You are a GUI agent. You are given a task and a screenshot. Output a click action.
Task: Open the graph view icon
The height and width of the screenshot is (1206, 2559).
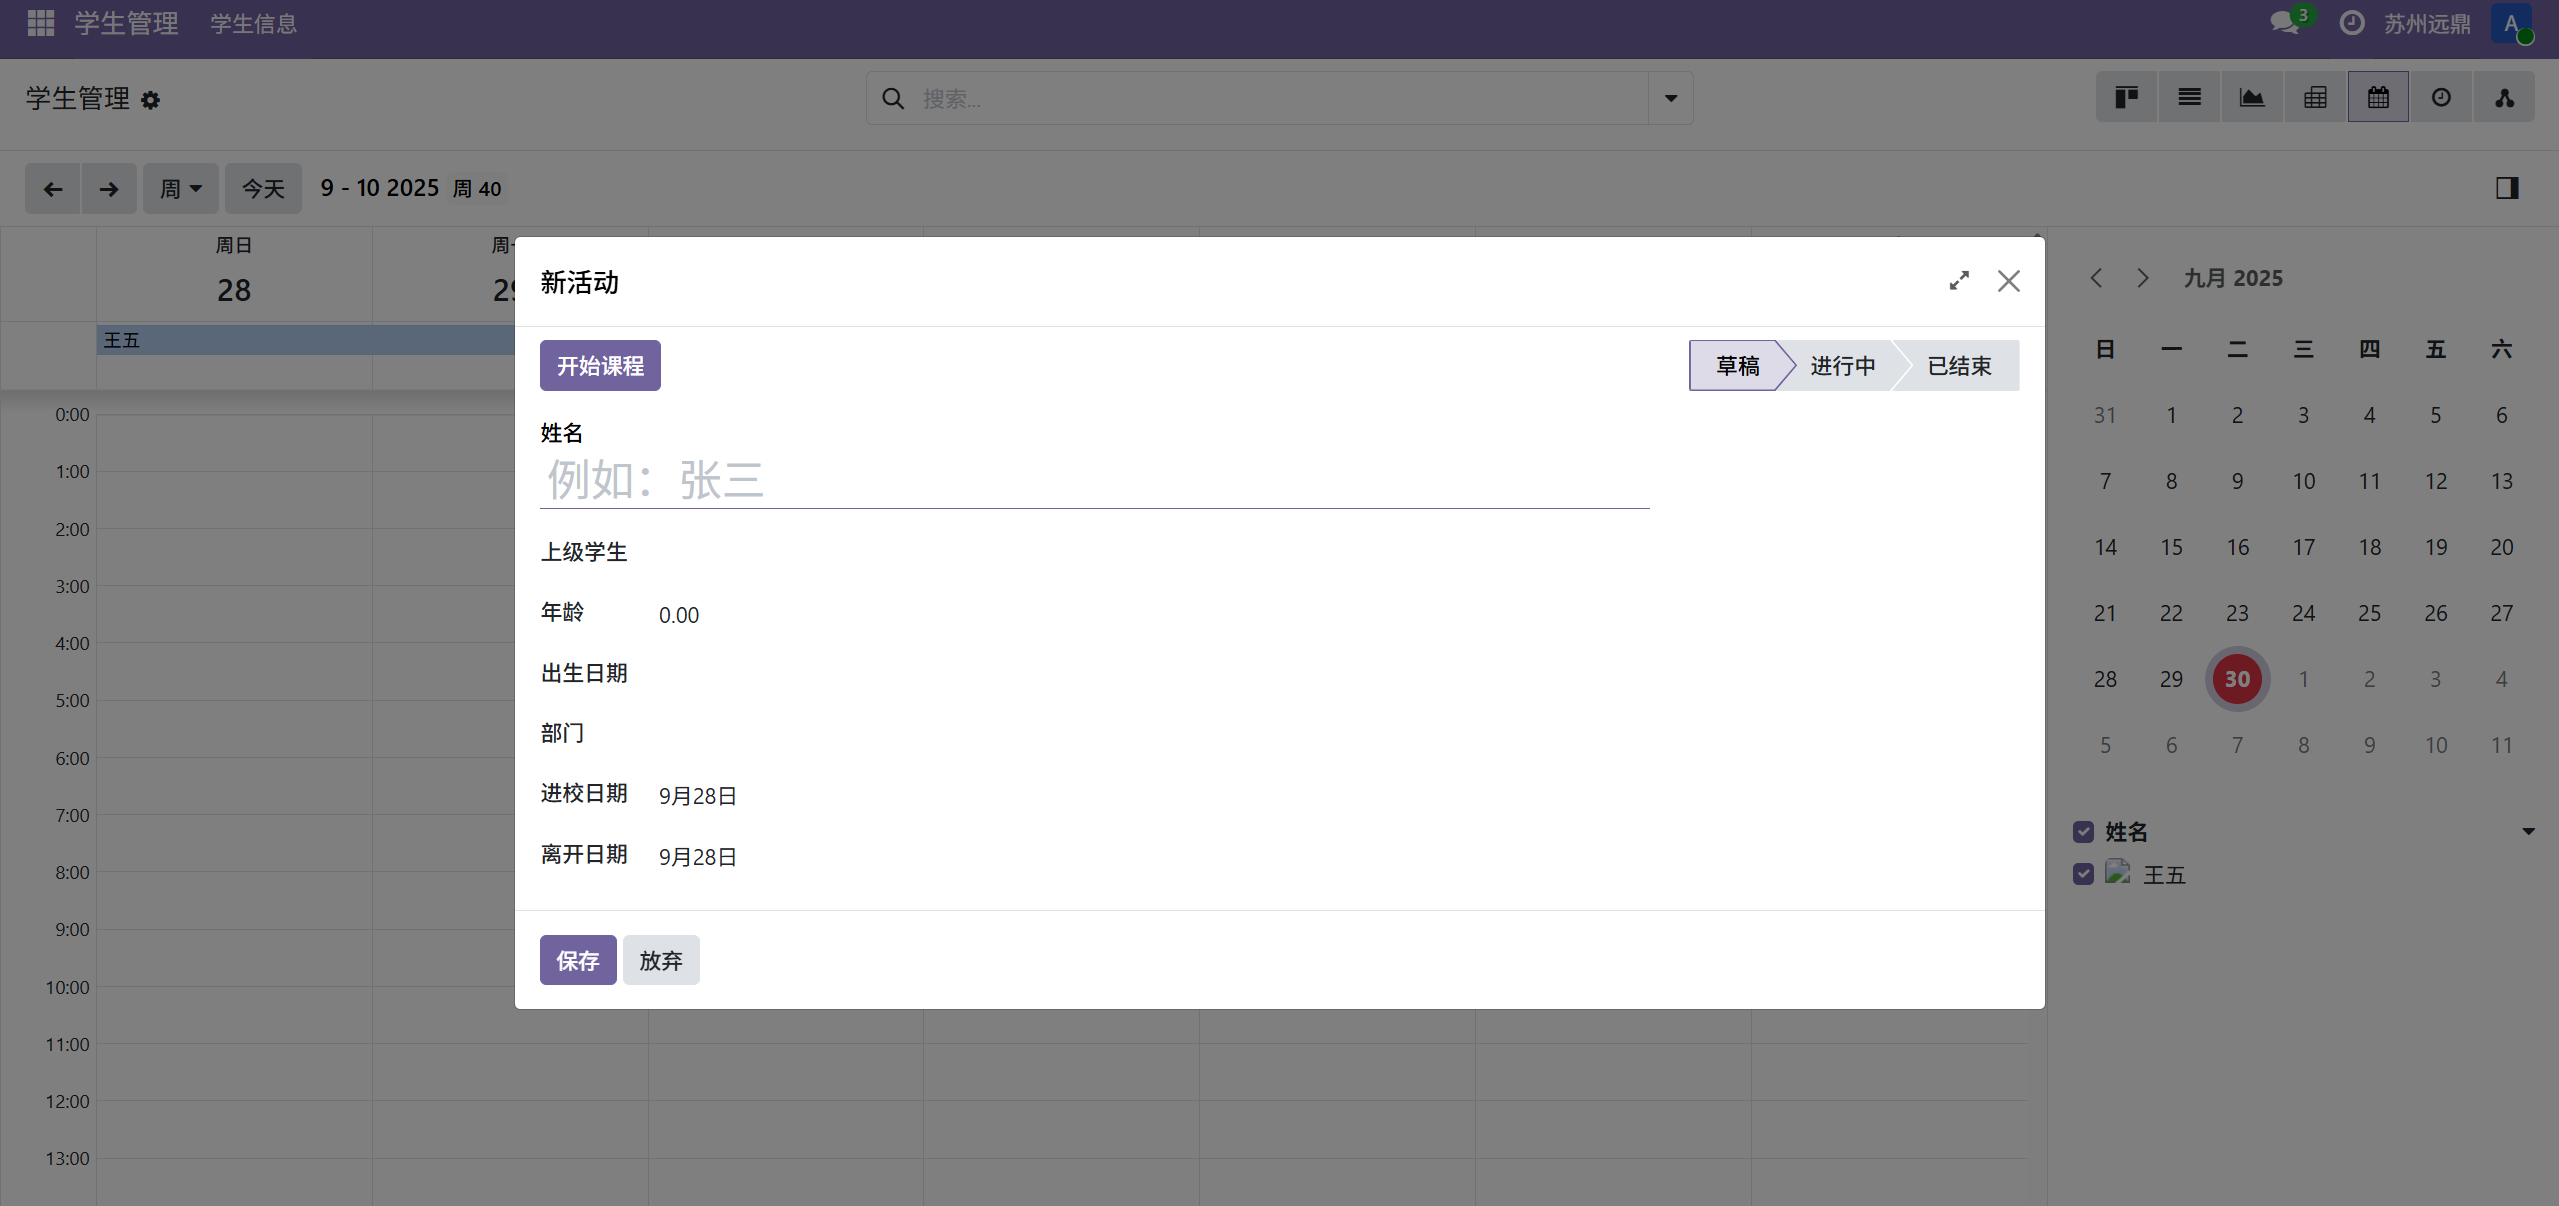tap(2252, 97)
